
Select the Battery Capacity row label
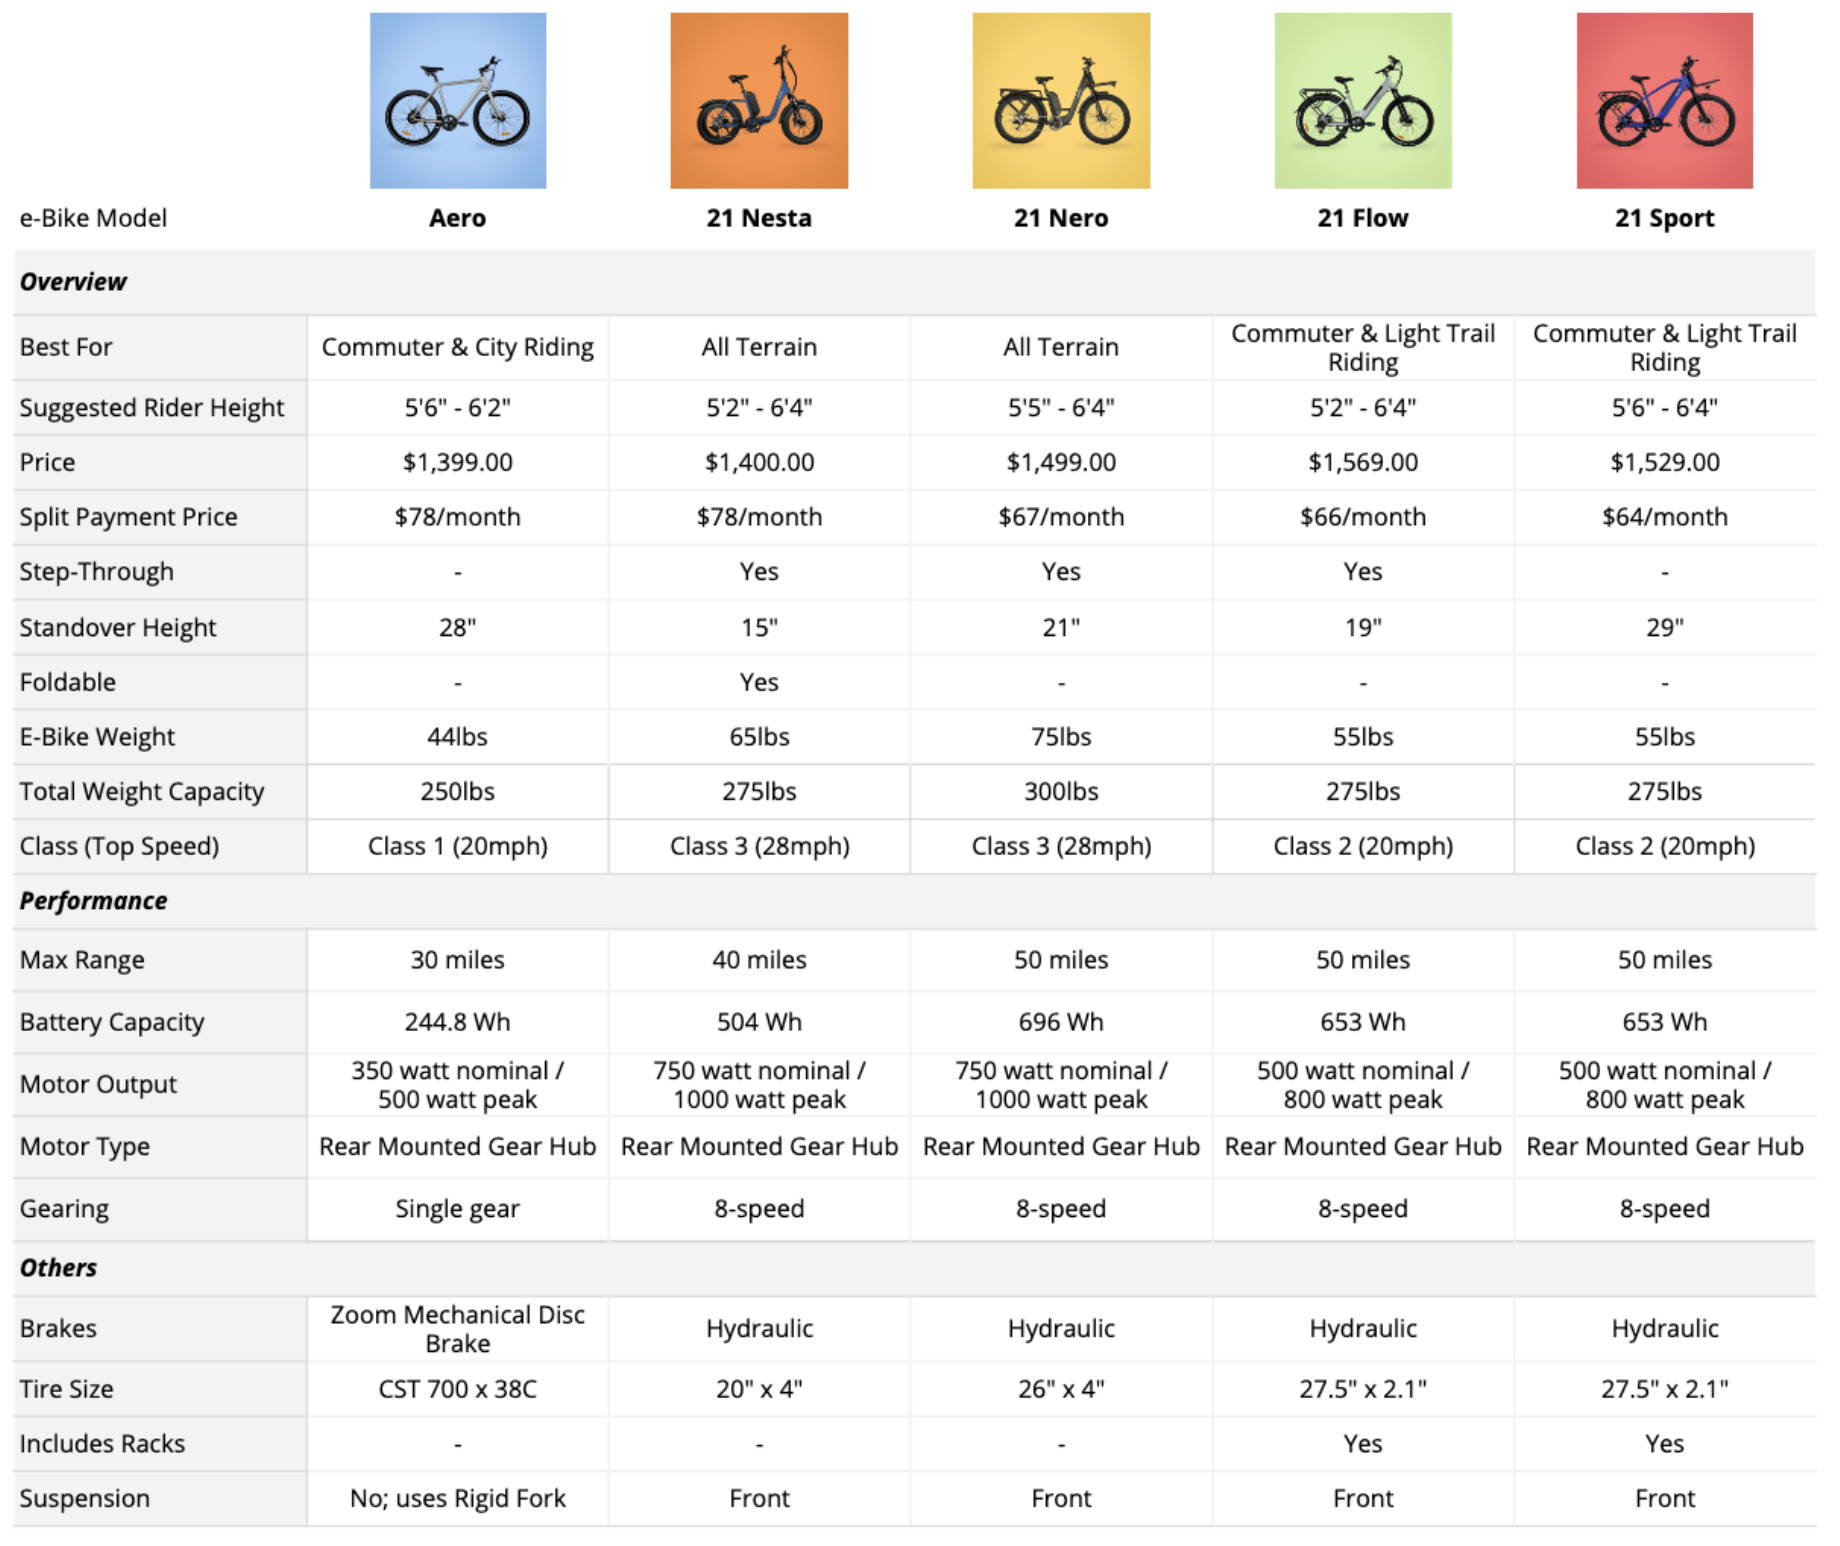(x=112, y=1022)
